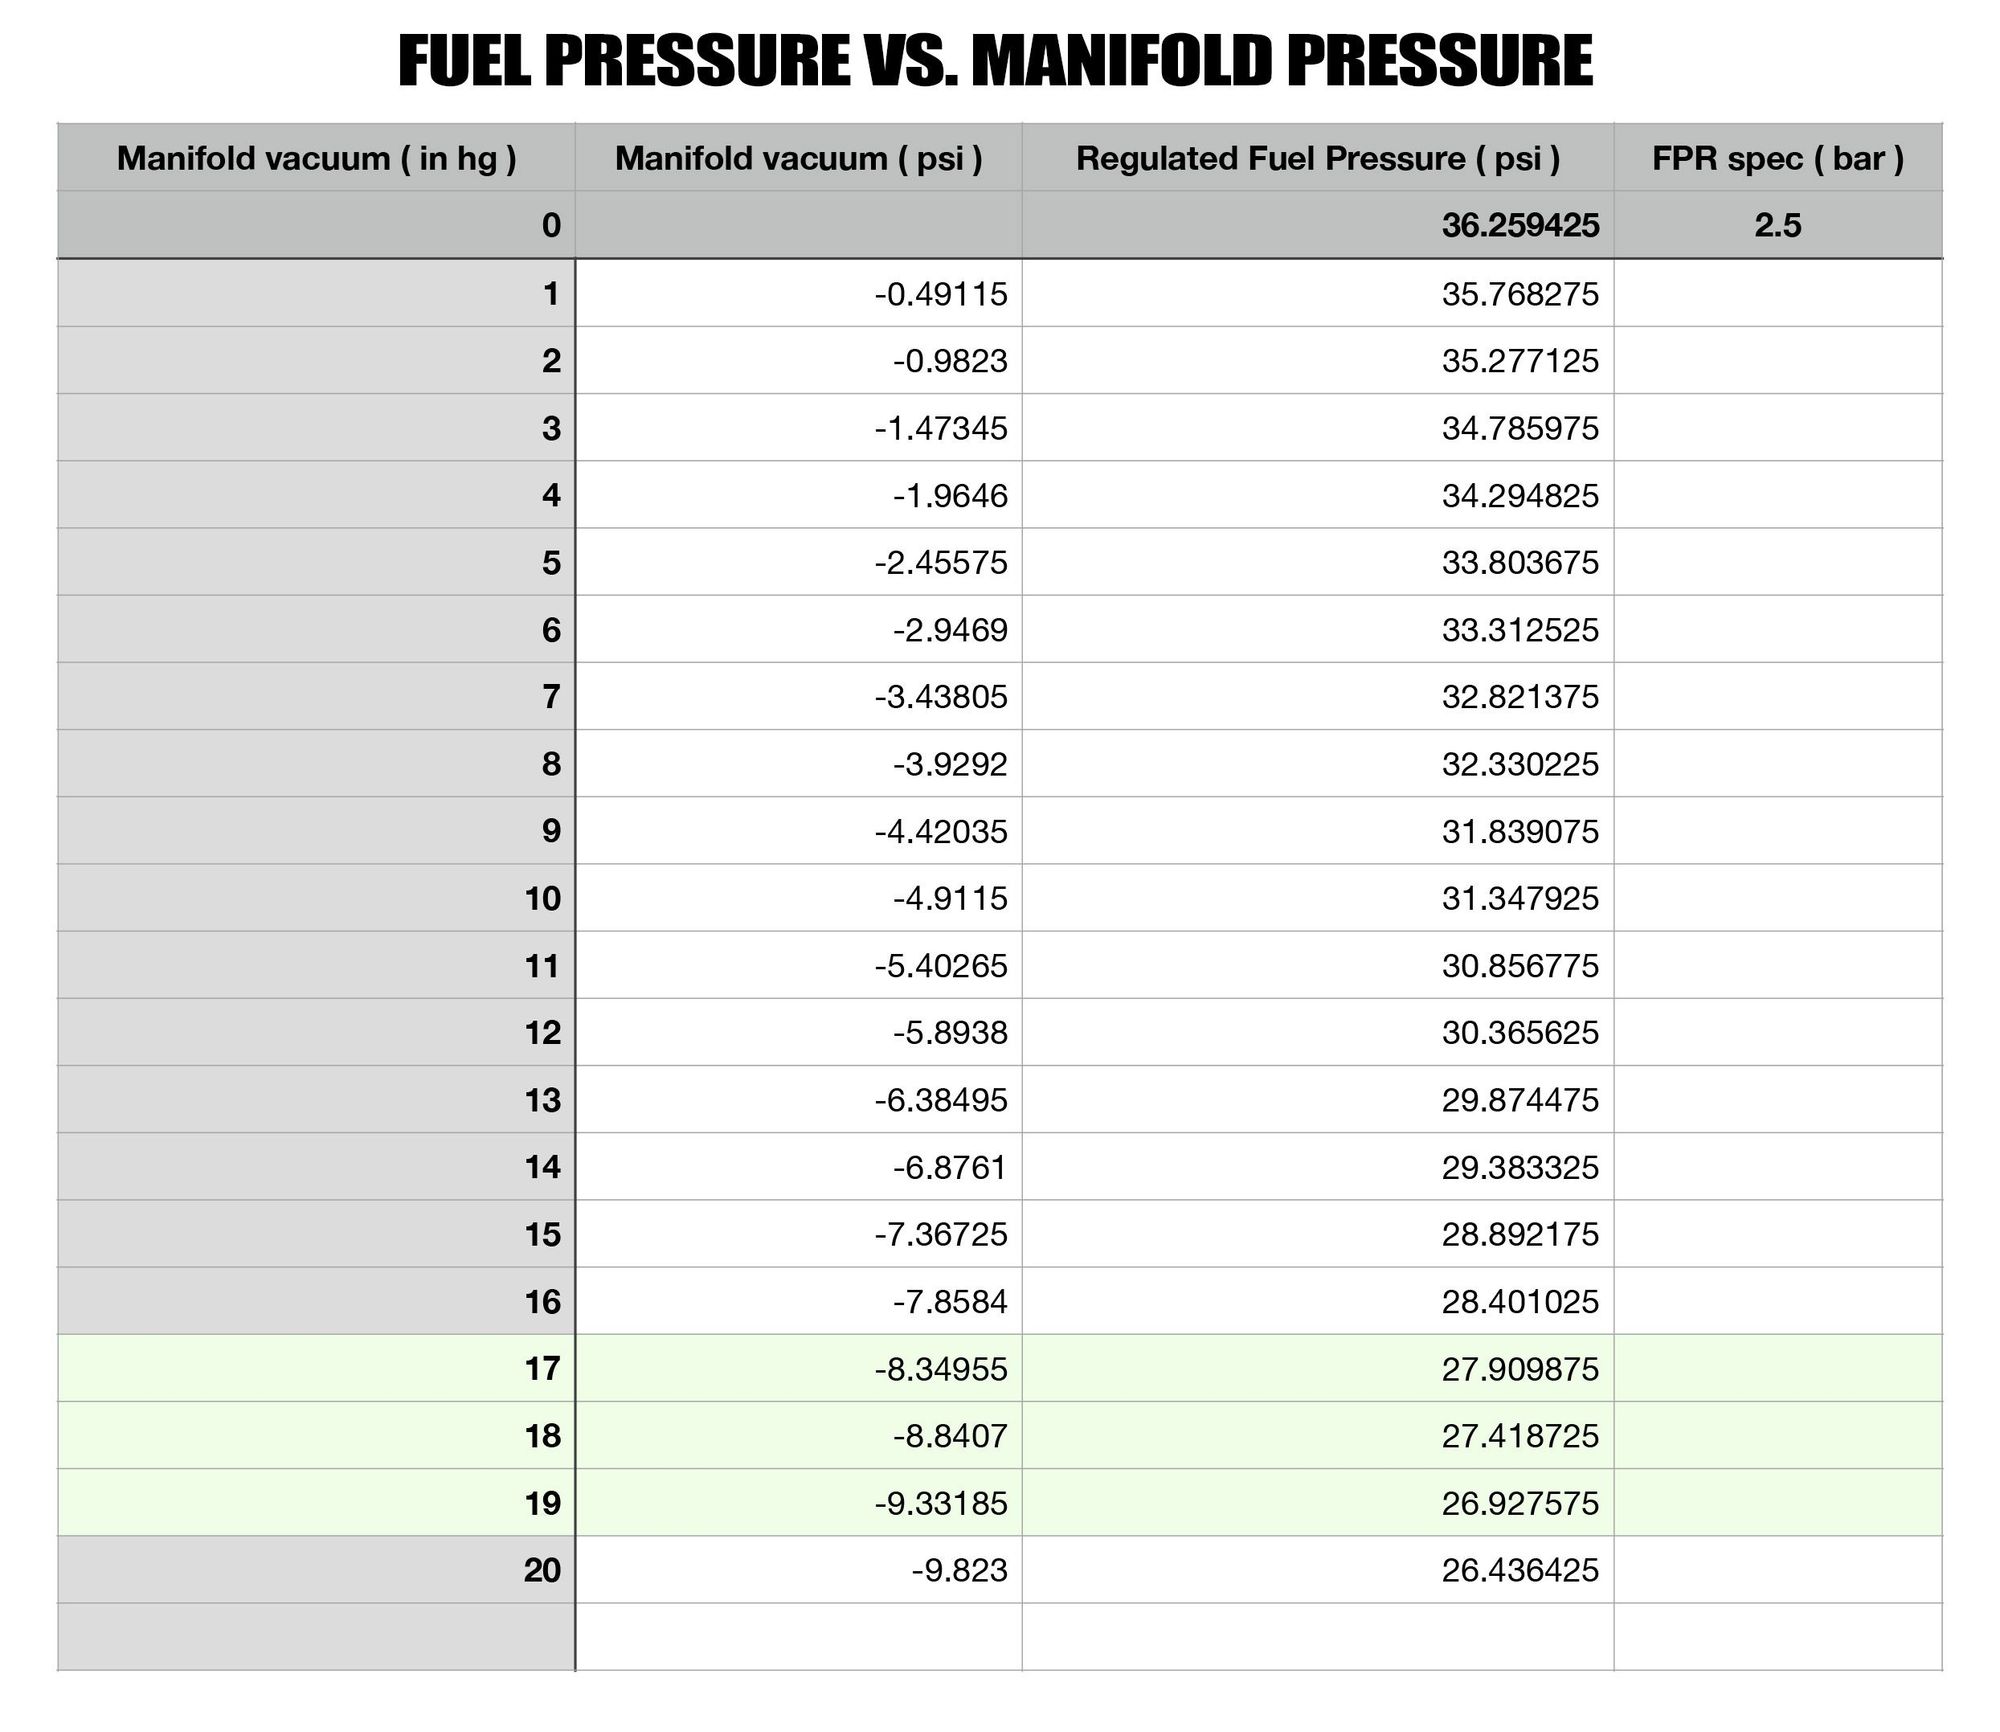The width and height of the screenshot is (2000, 1732).
Task: Click the Regulated Fuel Pressure (psi) header
Action: click(1317, 158)
